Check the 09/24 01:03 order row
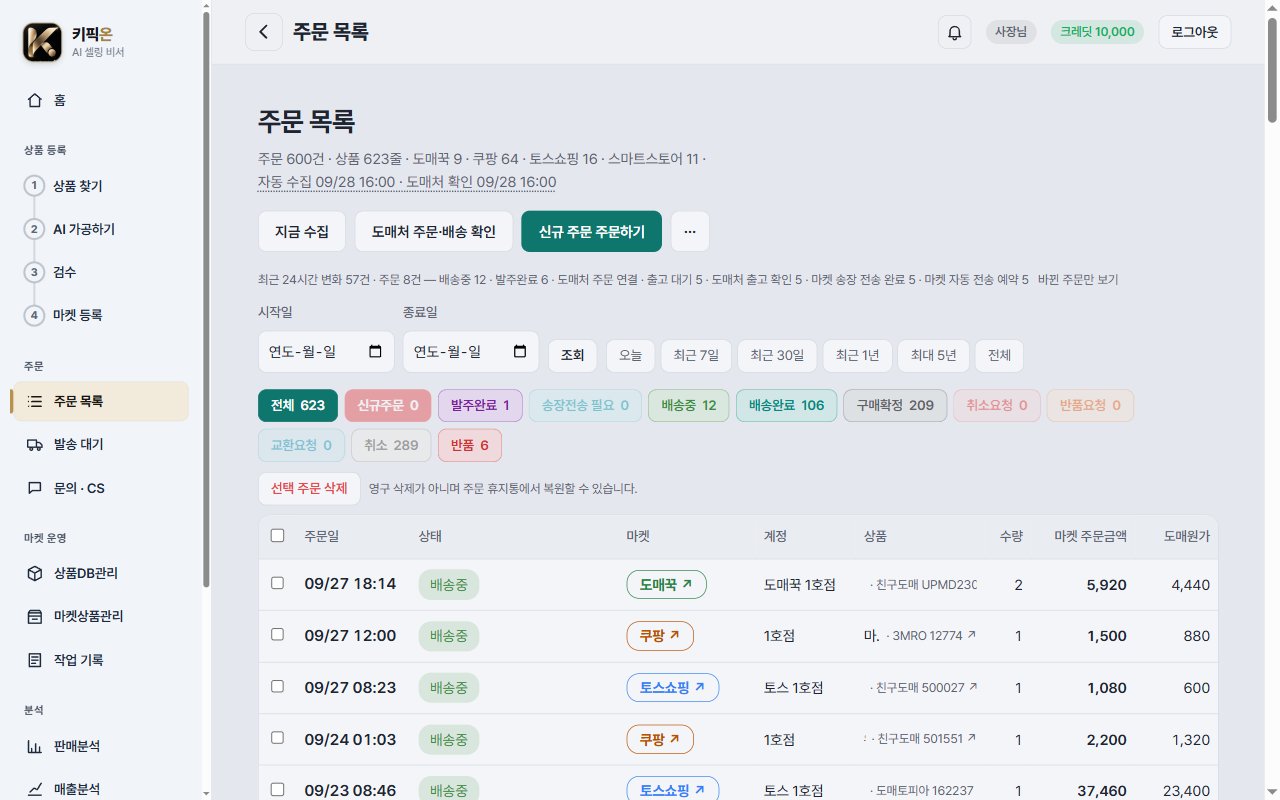 point(278,739)
